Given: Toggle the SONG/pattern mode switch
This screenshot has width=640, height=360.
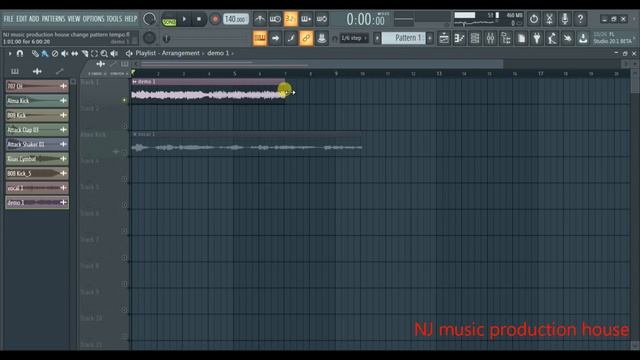Looking at the screenshot, I should tap(169, 20).
